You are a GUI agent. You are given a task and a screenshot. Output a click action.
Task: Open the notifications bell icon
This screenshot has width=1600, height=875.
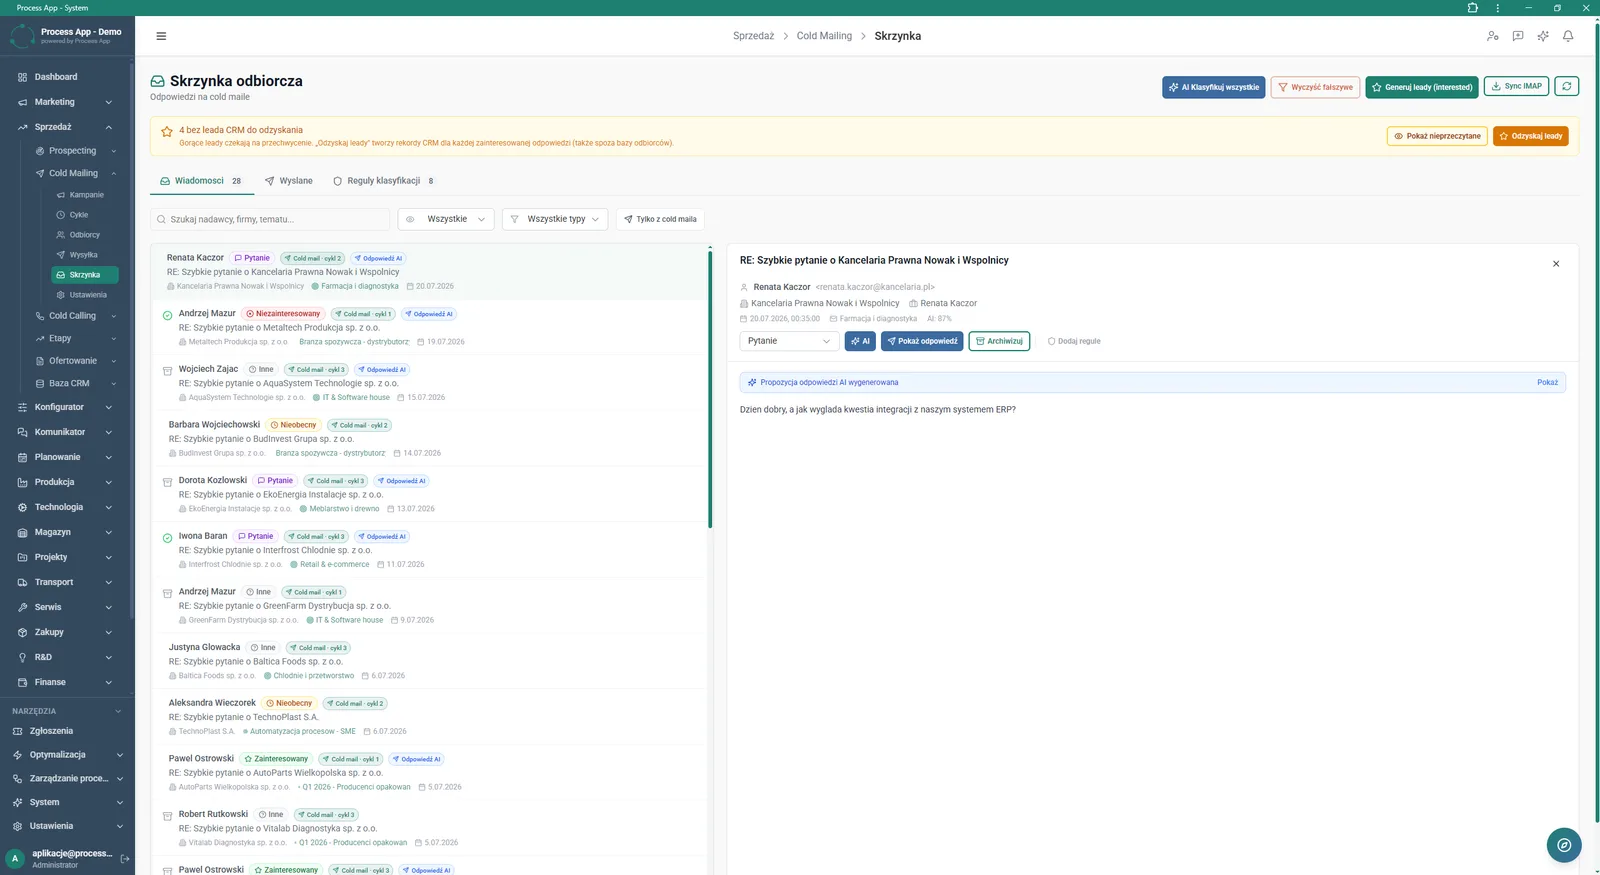click(x=1568, y=36)
